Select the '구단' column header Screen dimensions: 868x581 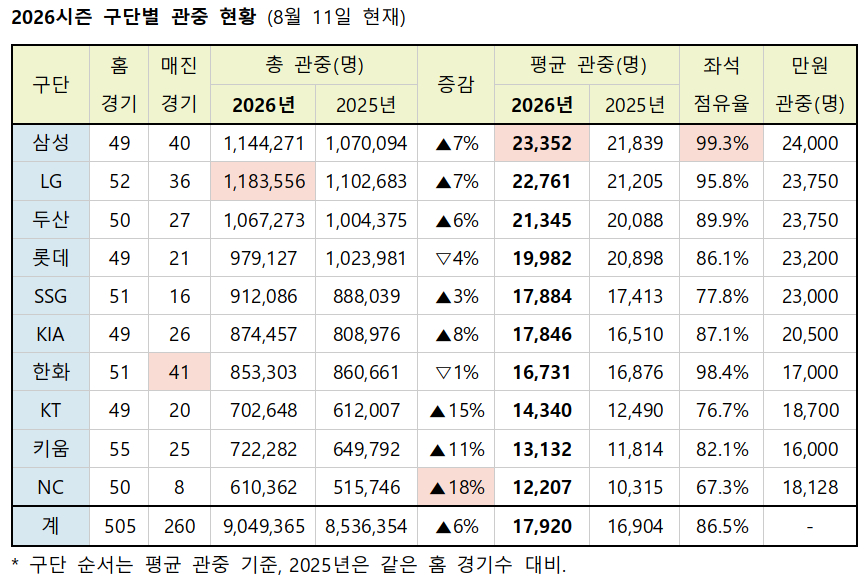click(50, 85)
